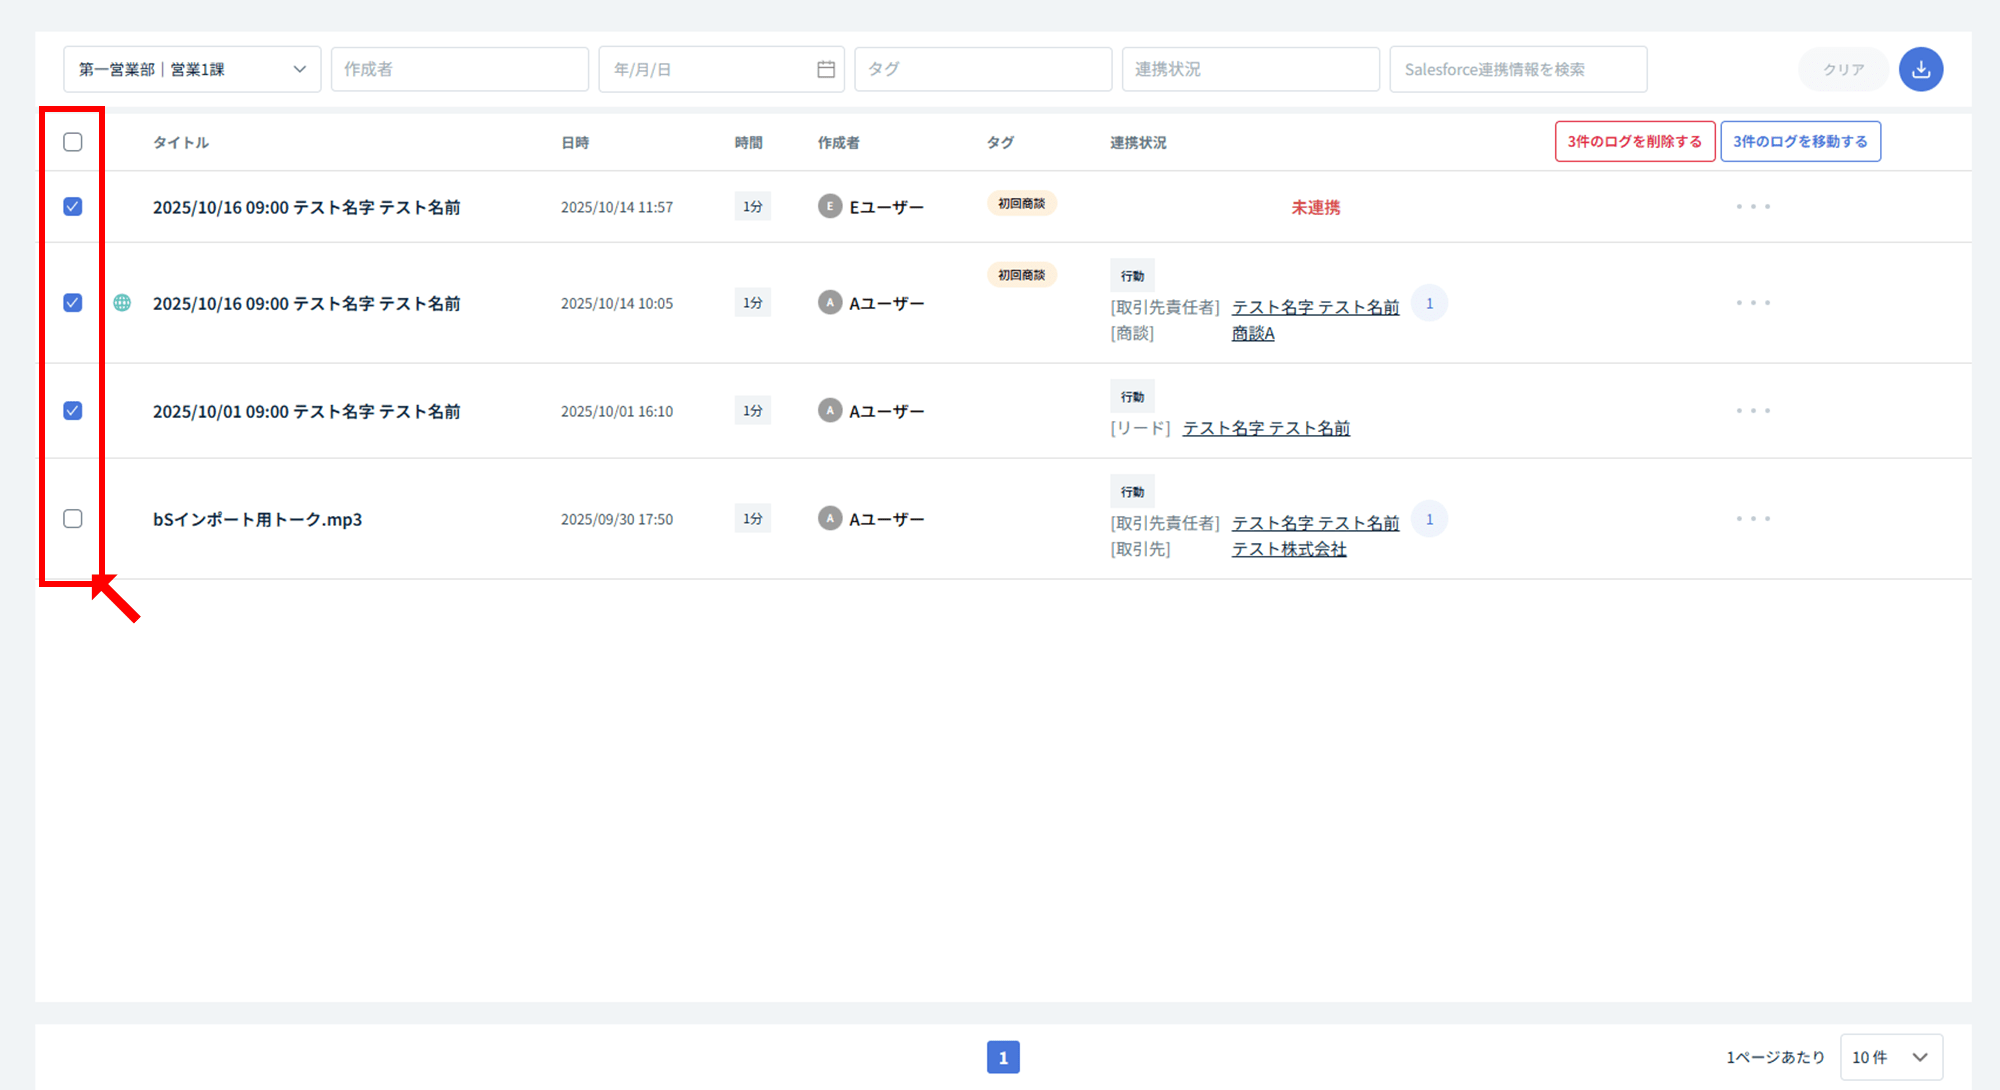Click 3件のログを削除する button

click(1634, 141)
